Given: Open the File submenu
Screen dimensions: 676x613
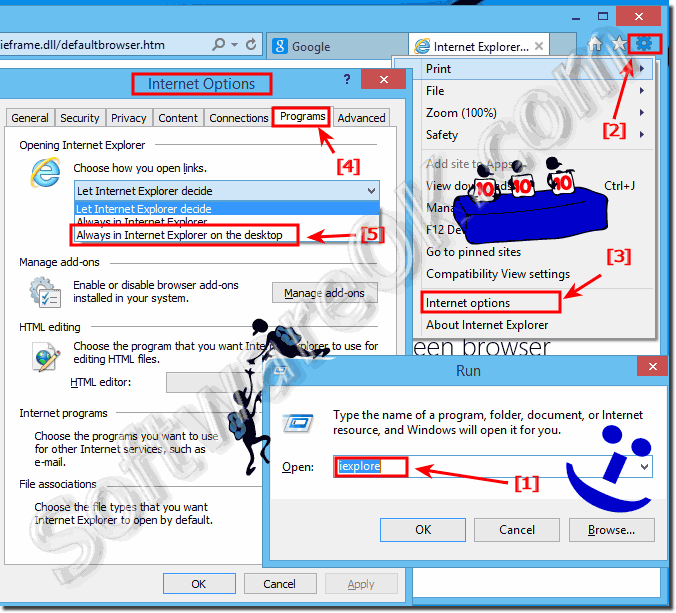Looking at the screenshot, I should [x=534, y=91].
